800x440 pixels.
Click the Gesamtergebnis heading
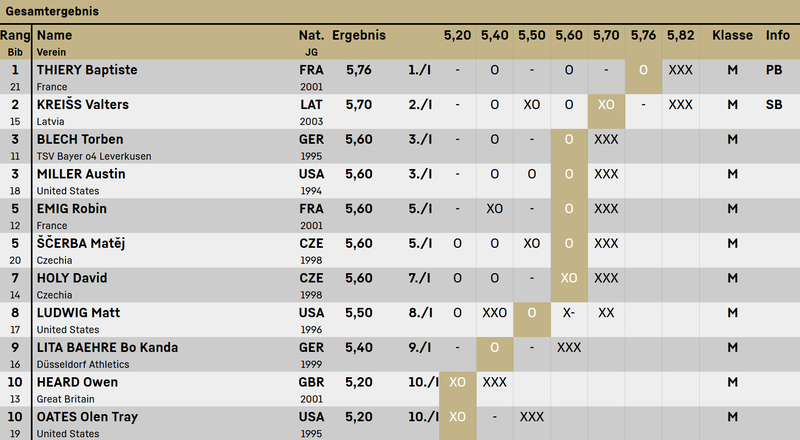[49, 11]
